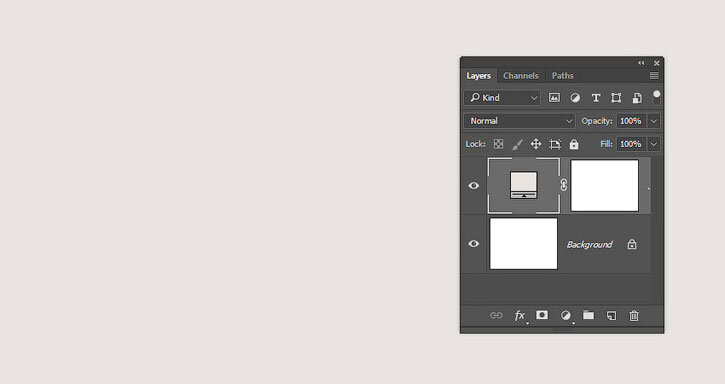Image resolution: width=725 pixels, height=384 pixels.
Task: Open the Normal blend mode dropdown
Action: 519,121
